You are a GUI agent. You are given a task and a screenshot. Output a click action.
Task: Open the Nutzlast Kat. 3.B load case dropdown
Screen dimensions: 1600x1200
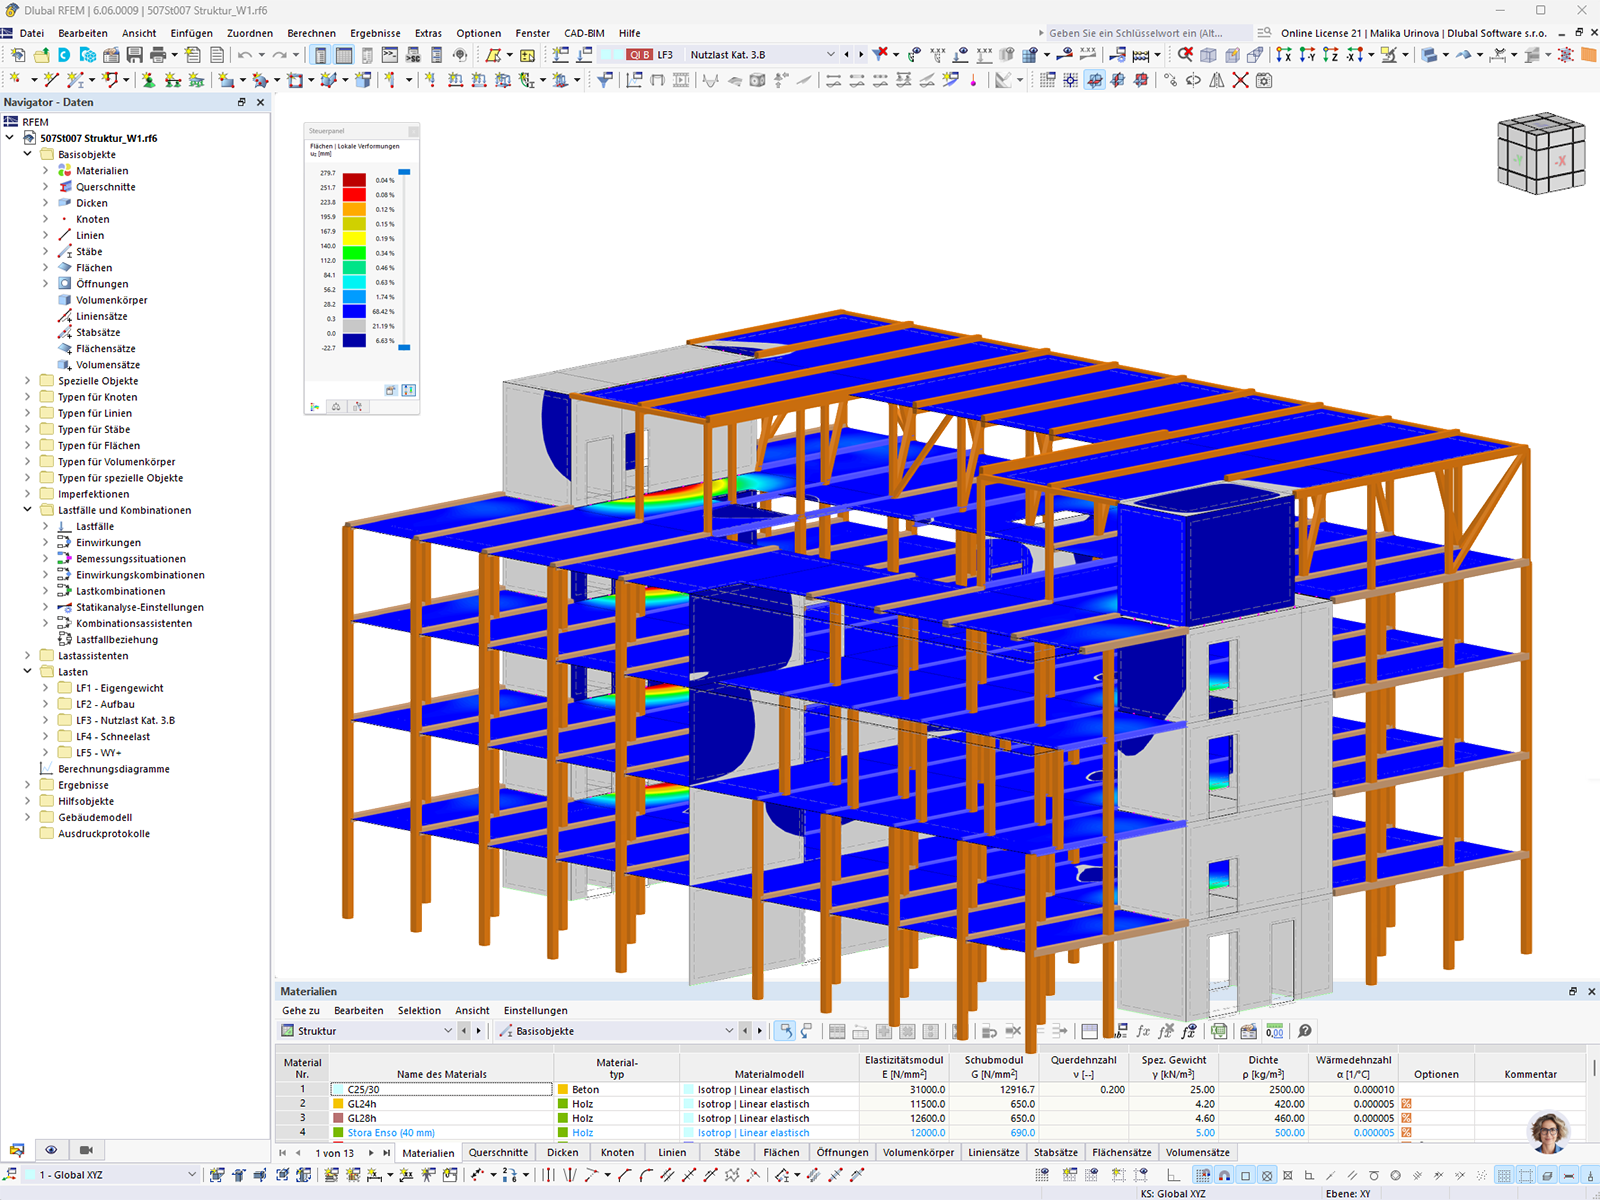830,54
